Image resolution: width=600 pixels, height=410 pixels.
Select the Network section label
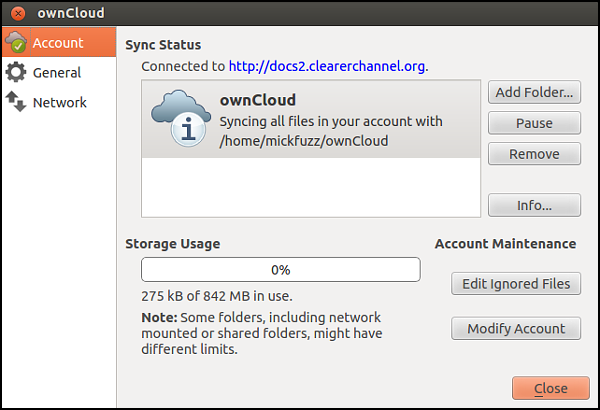tap(60, 102)
